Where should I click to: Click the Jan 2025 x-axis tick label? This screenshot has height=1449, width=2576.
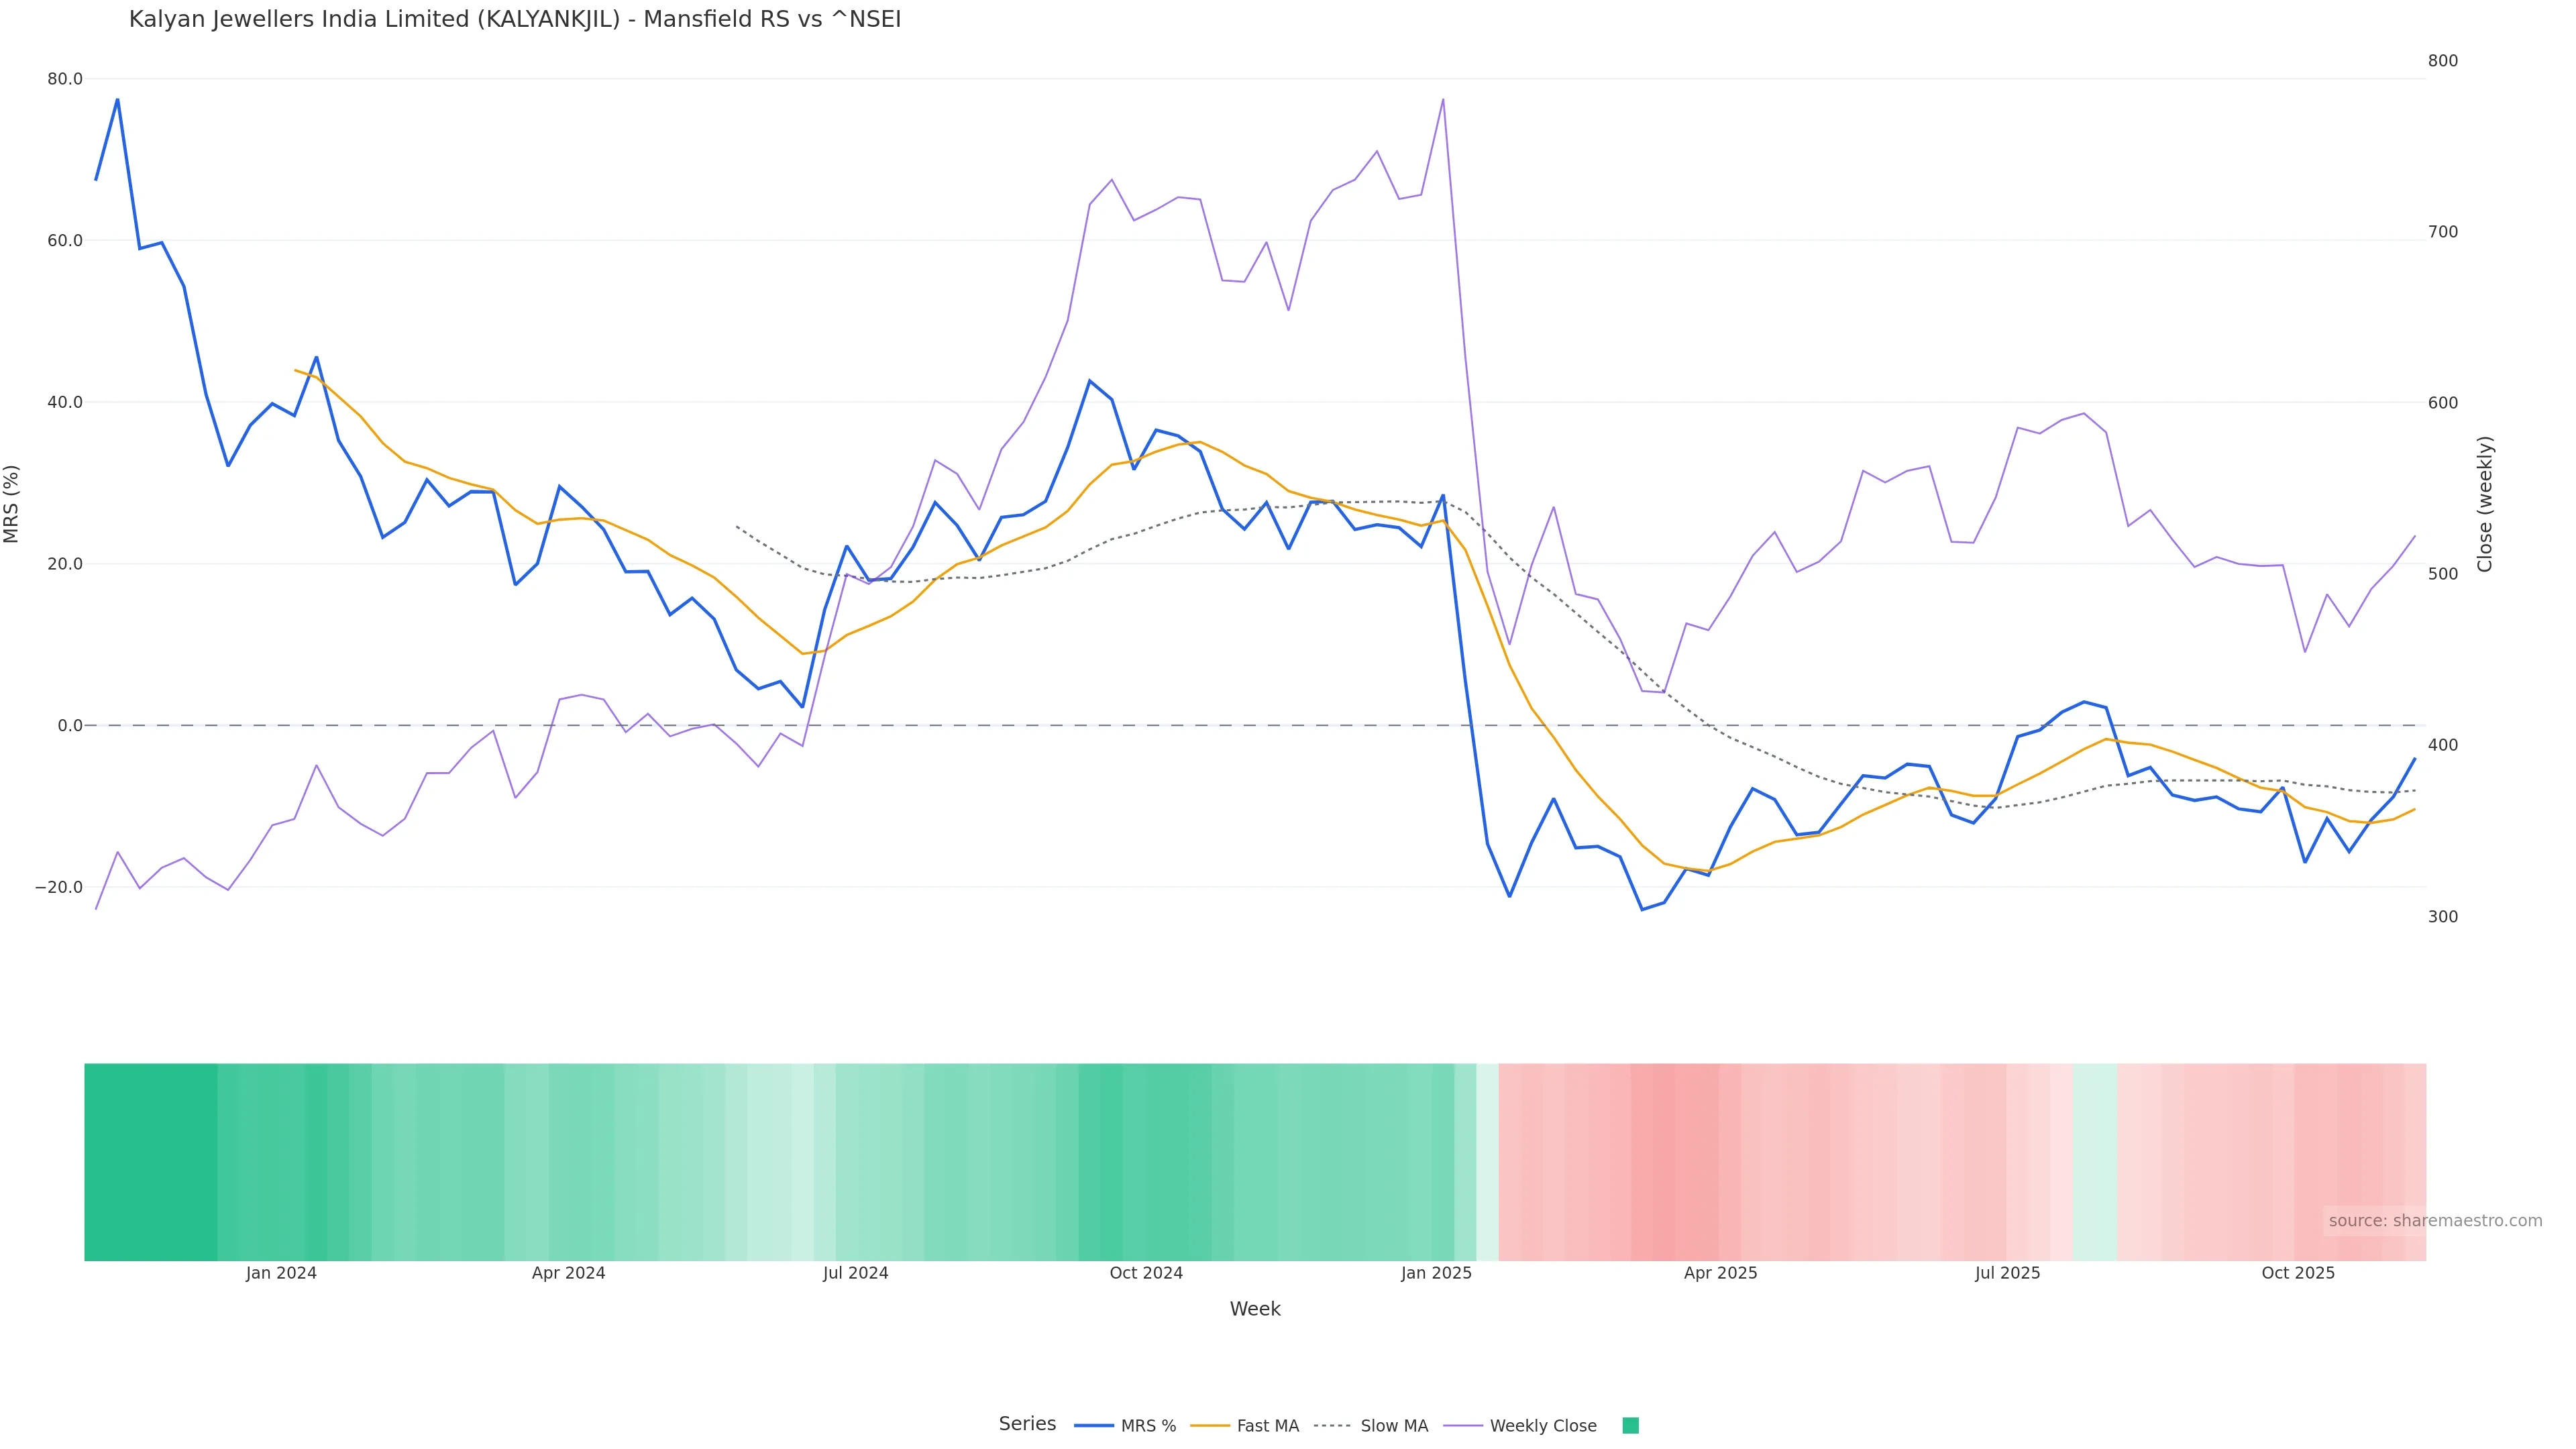[1436, 1273]
